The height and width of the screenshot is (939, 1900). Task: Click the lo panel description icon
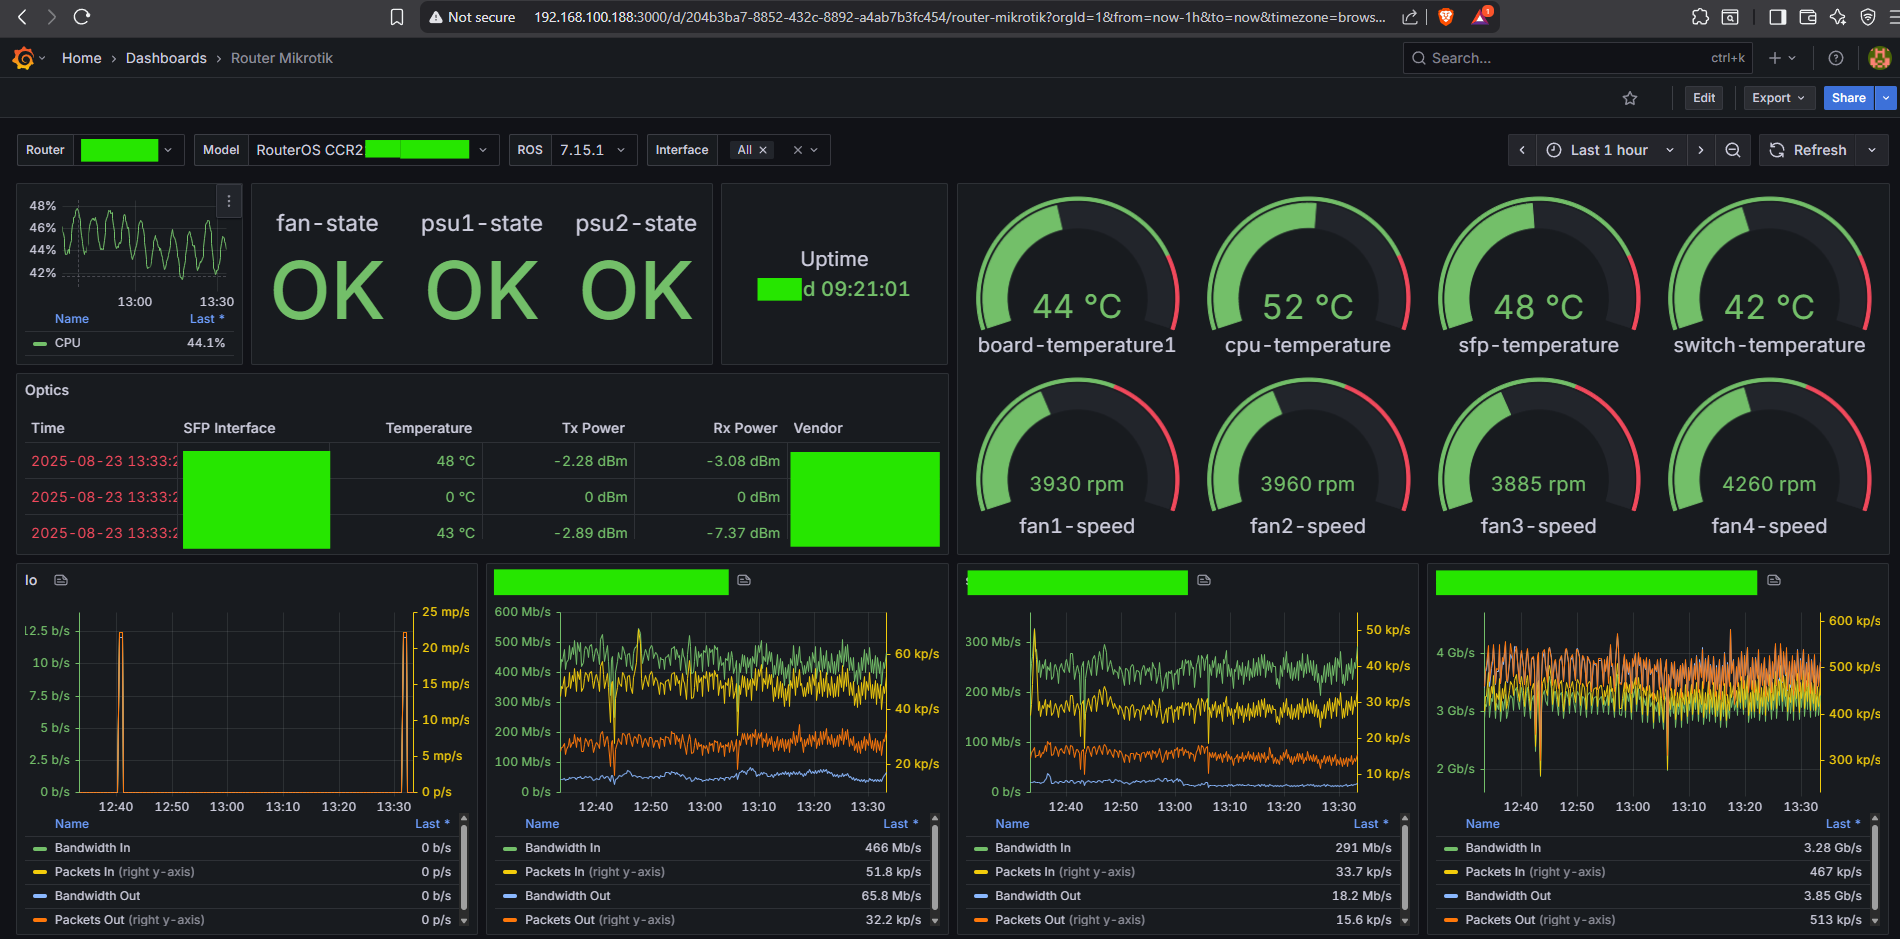coord(61,580)
